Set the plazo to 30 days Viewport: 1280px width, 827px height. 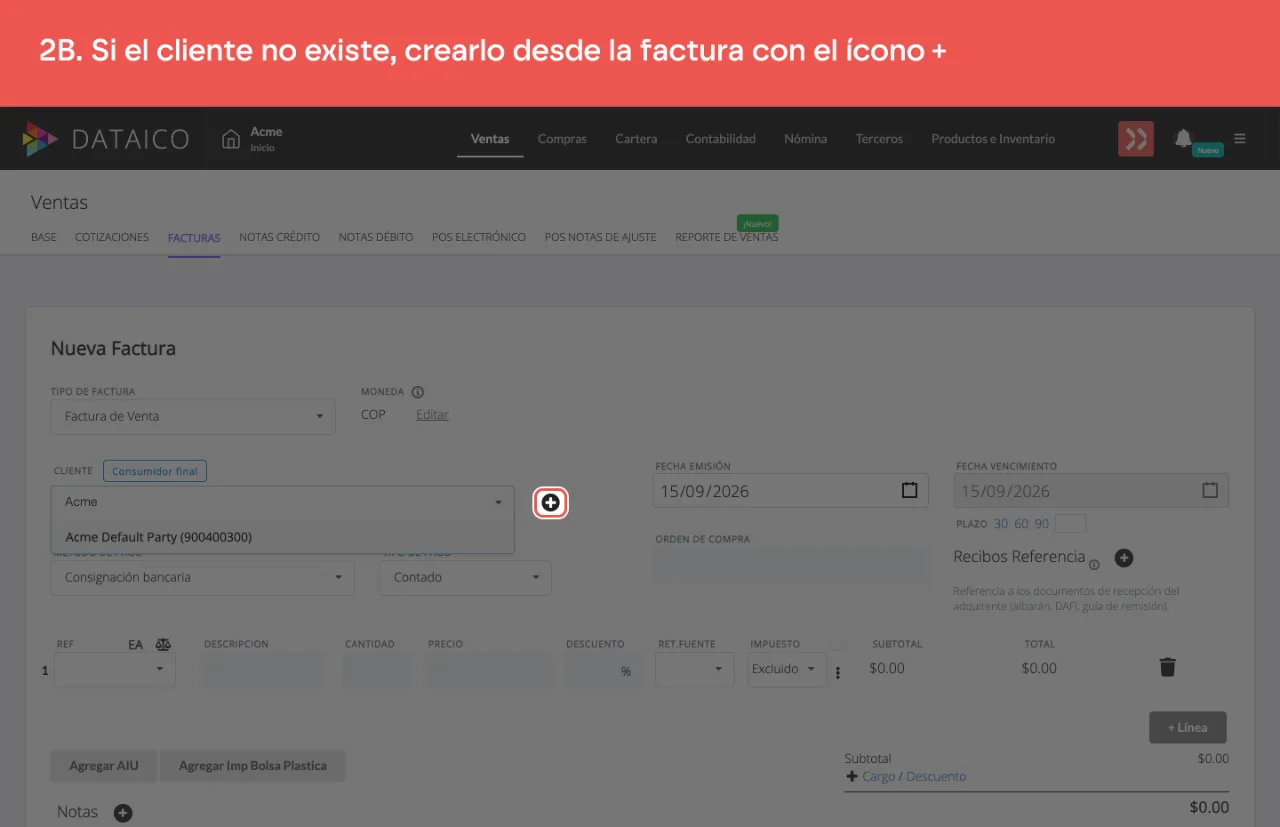(x=1001, y=524)
